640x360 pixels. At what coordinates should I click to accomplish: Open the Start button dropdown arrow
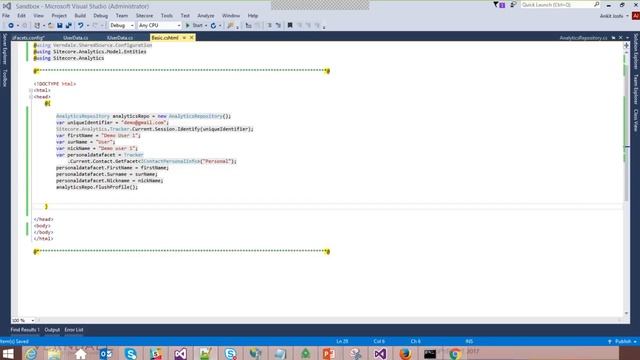[206, 25]
